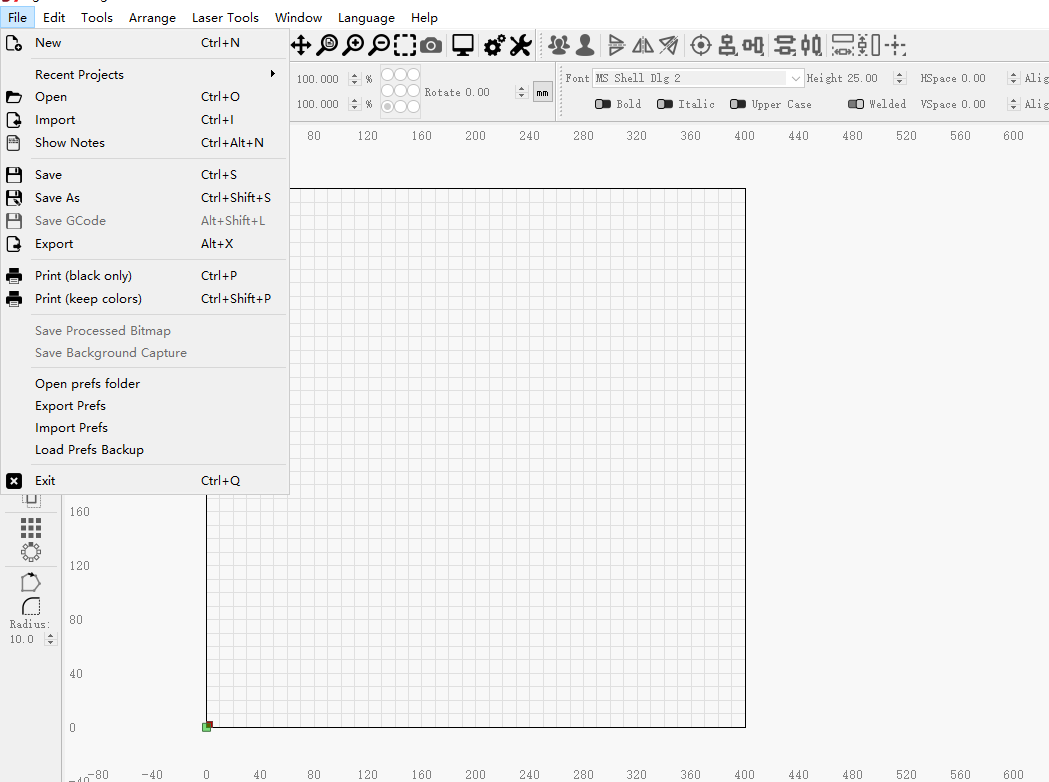Choose Save As from the File menu

[x=57, y=198]
